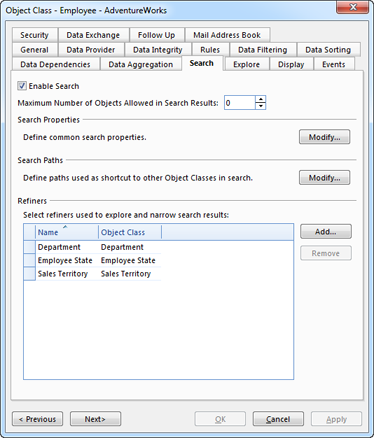This screenshot has height=438, width=374.
Task: Click the Employee State refiner name
Action: click(65, 260)
